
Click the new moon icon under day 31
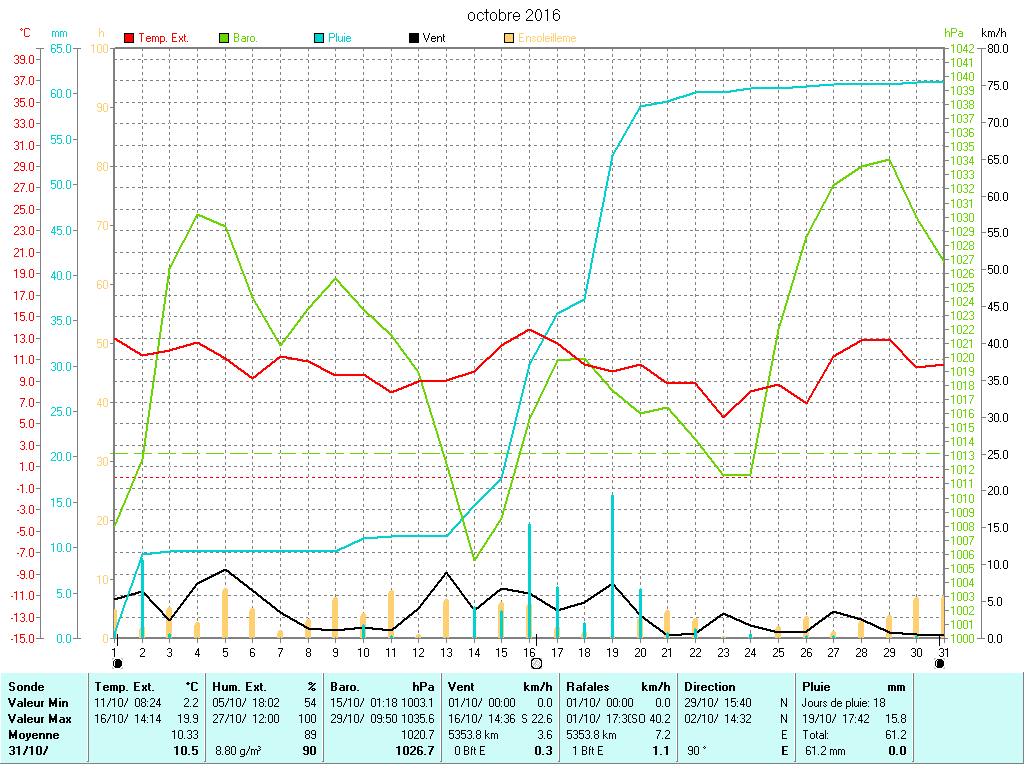pos(939,662)
